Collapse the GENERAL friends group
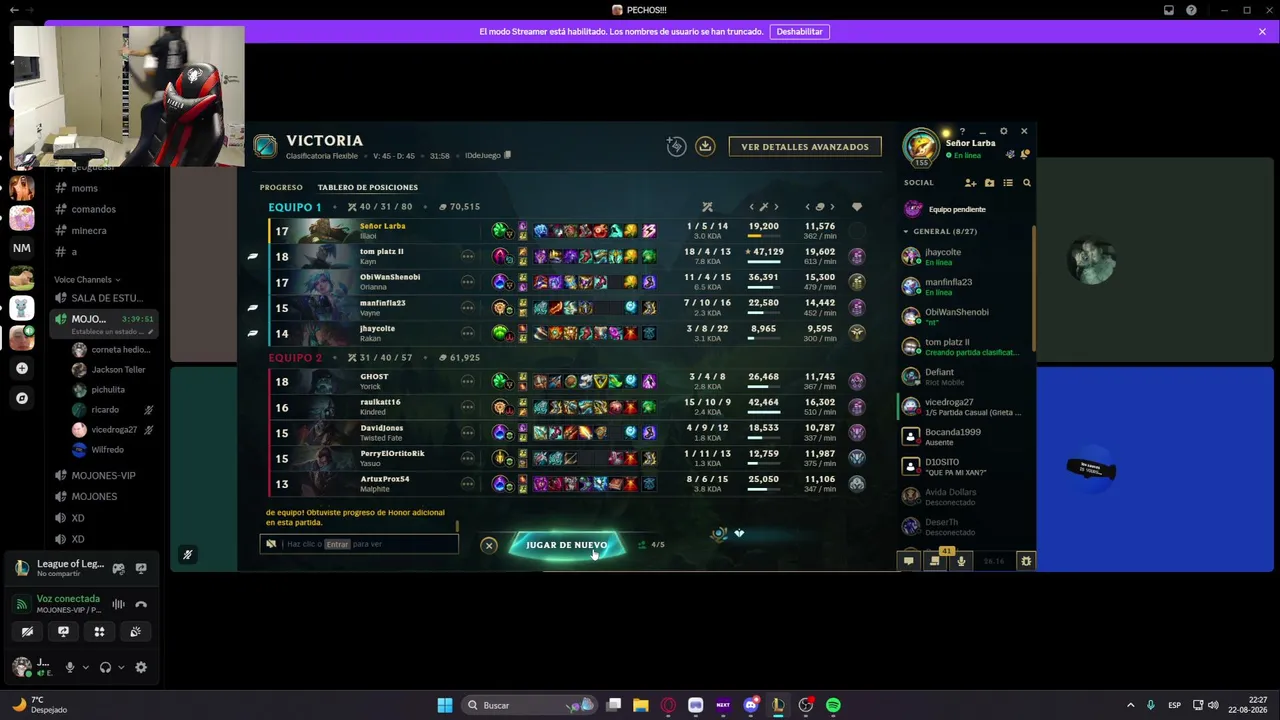1280x720 pixels. click(x=945, y=231)
